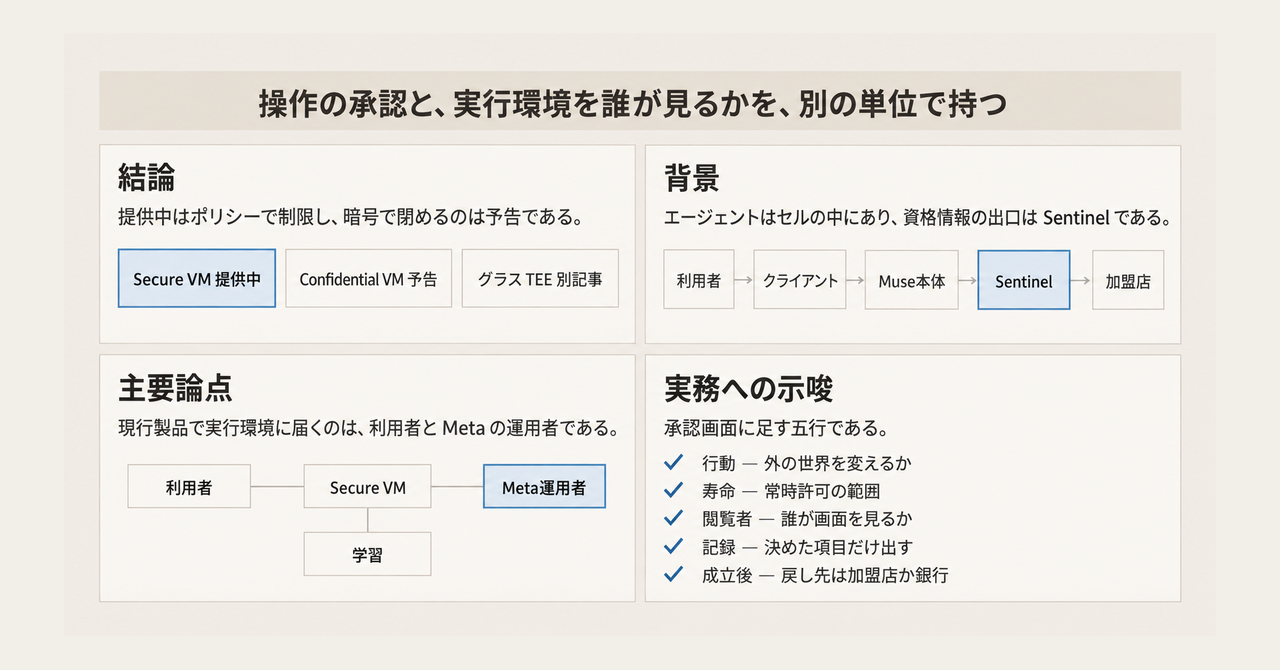Click the checkmark beside 寿命
The image size is (1280, 670).
(x=673, y=491)
